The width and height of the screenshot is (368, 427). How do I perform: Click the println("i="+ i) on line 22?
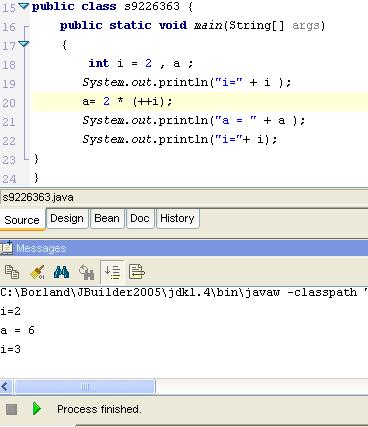[x=180, y=139]
